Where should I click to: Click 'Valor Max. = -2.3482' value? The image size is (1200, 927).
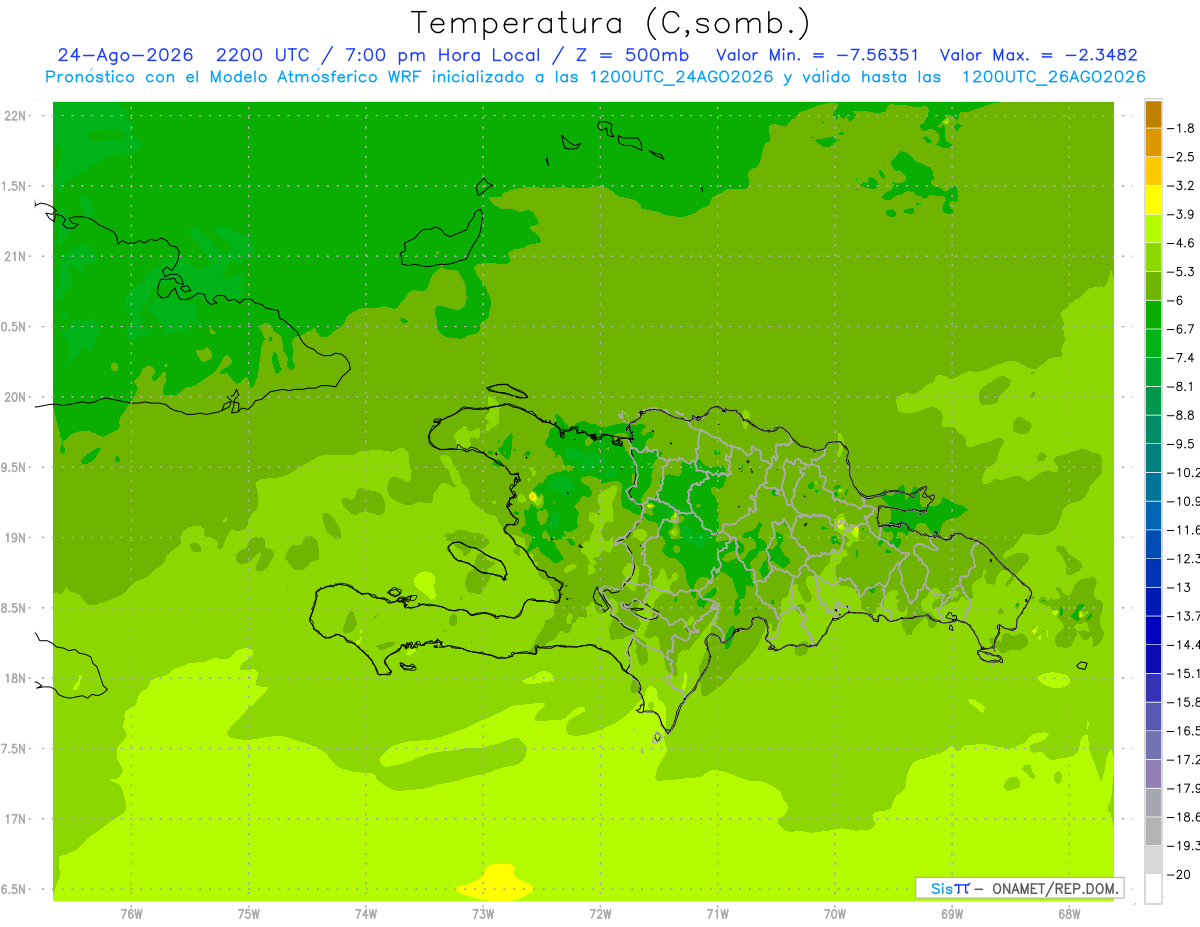tap(1039, 55)
